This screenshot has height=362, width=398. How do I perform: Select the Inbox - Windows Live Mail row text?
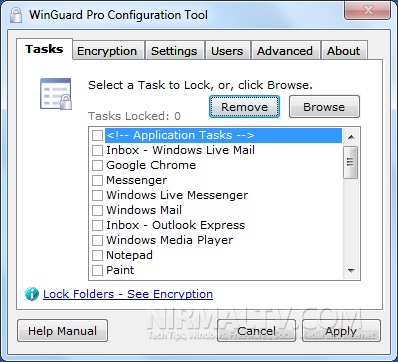click(180, 150)
